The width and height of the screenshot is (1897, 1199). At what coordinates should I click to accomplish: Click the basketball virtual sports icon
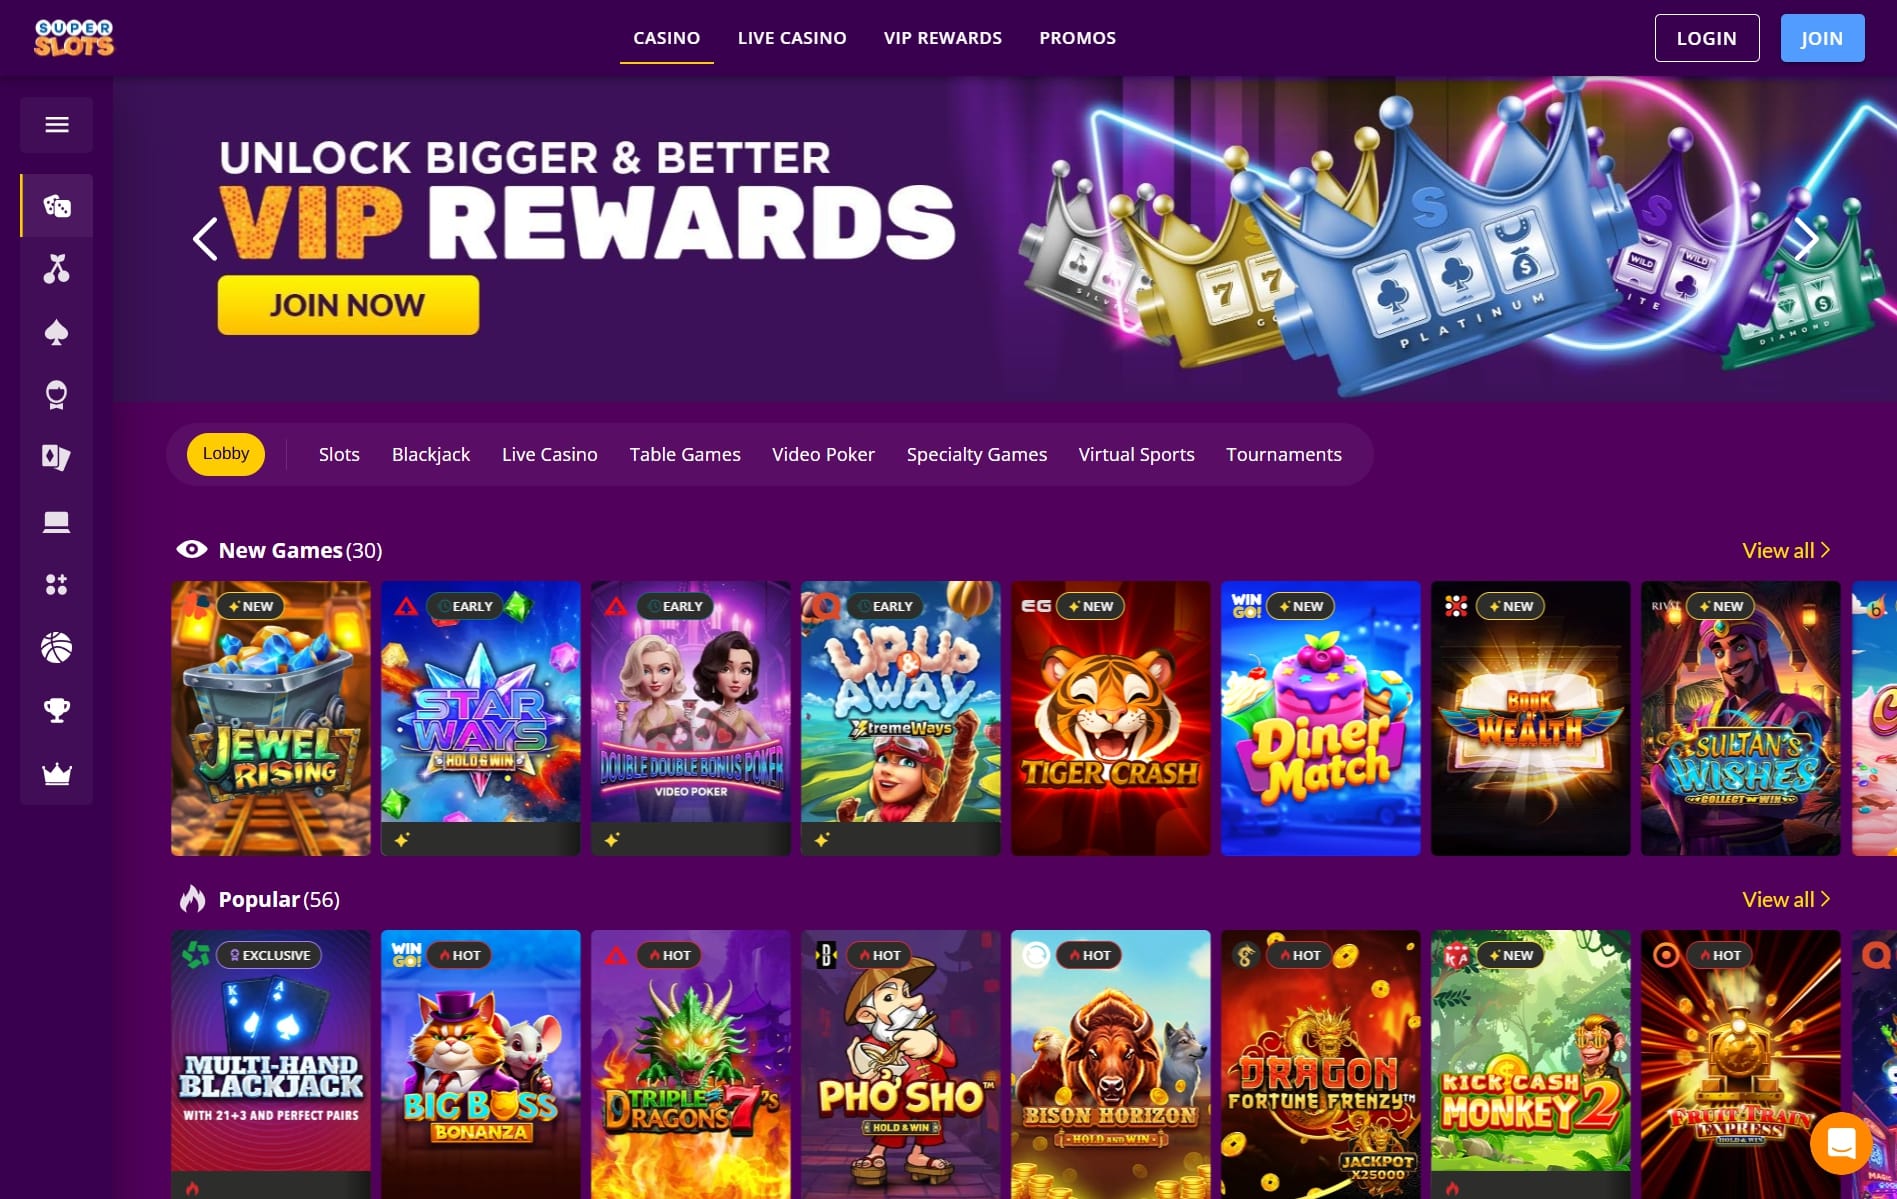tap(57, 648)
